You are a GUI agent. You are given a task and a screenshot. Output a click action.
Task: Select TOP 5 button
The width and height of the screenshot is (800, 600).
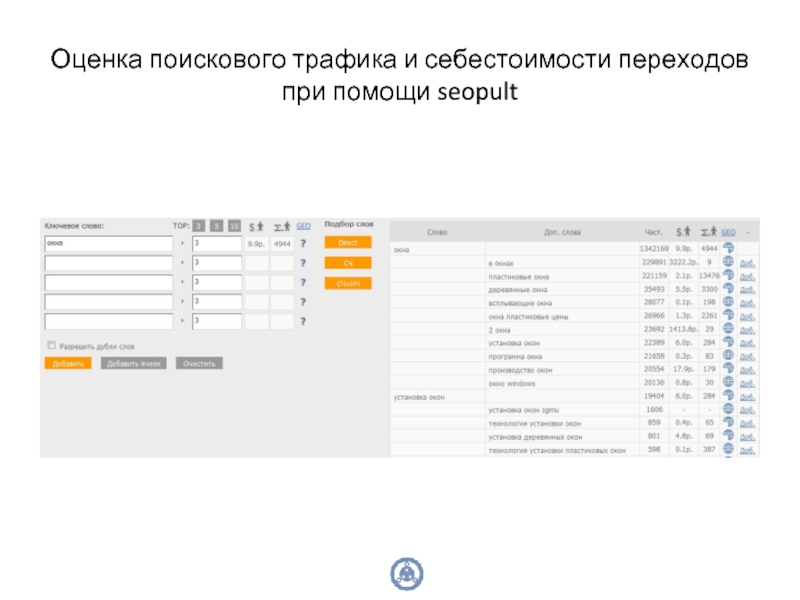point(216,226)
